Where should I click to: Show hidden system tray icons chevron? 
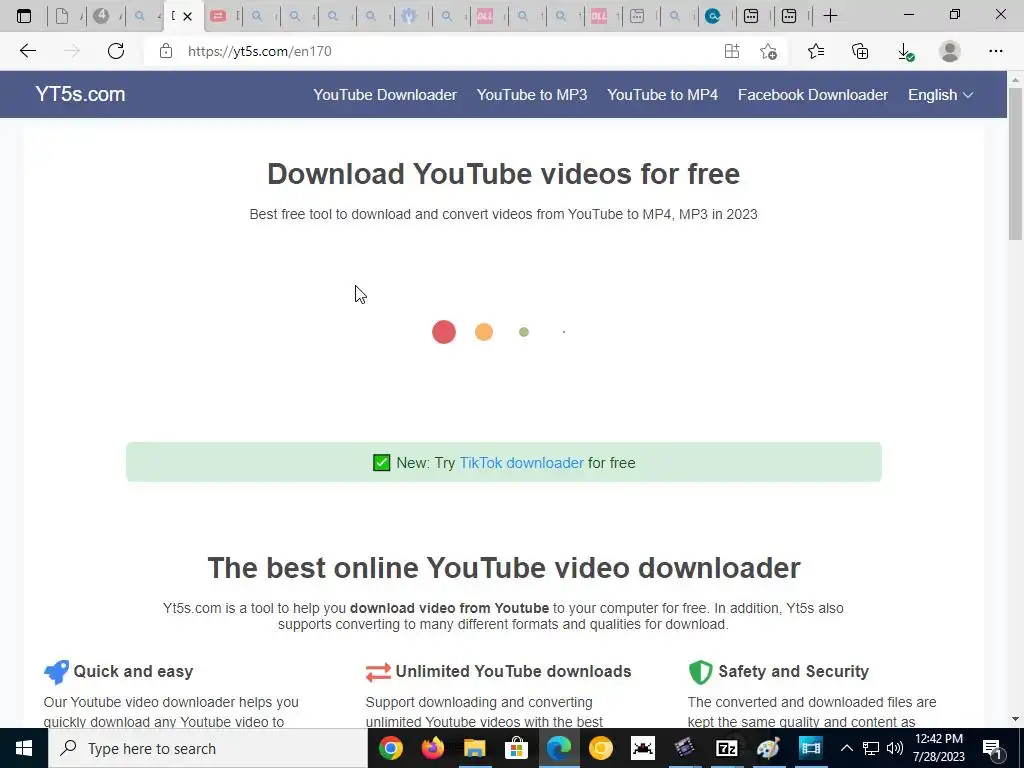point(846,748)
